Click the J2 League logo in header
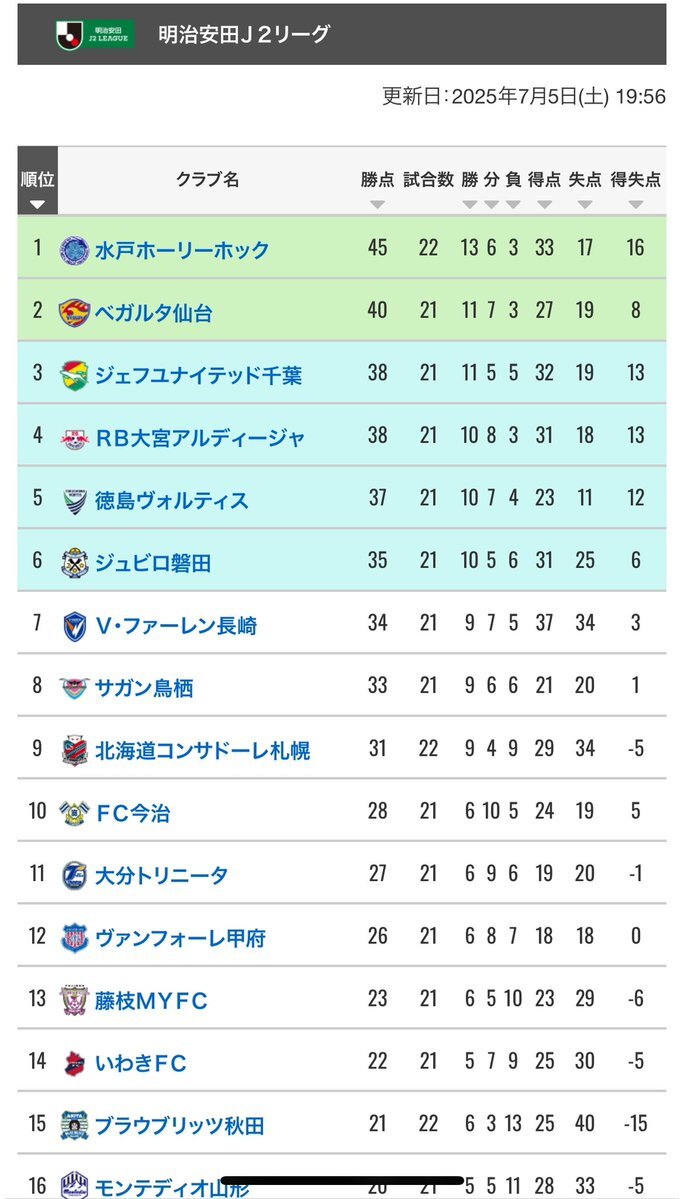The width and height of the screenshot is (684, 1199). (x=95, y=34)
